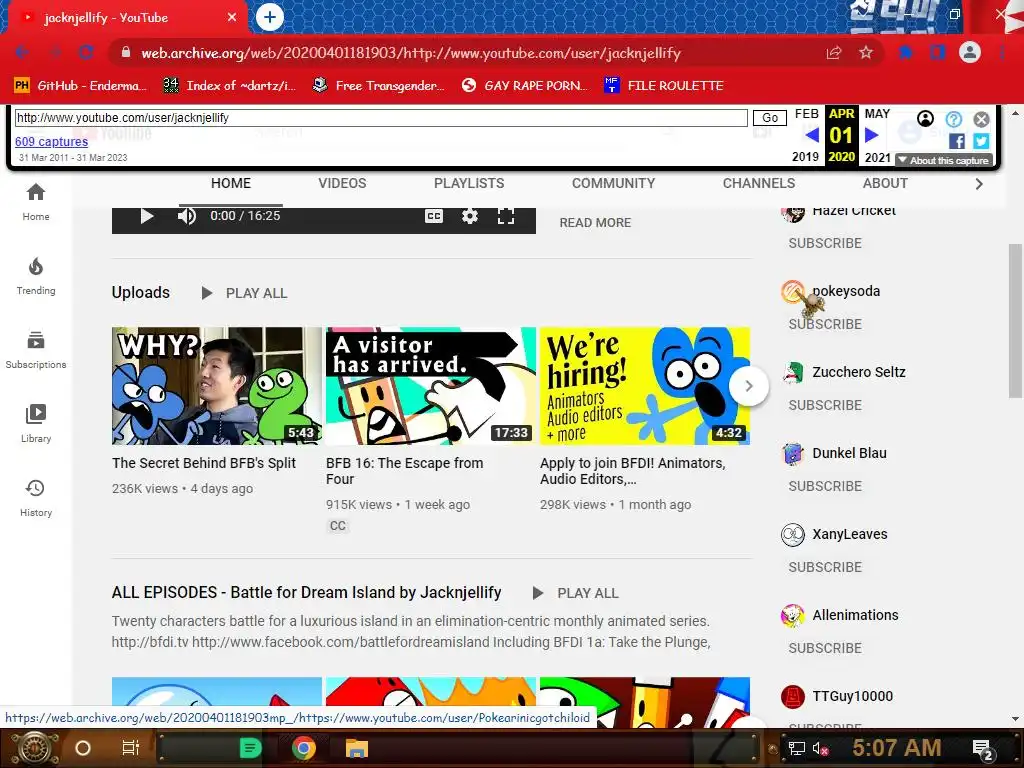Viewport: 1024px width, 768px height.
Task: Switch to the PLAYLISTS channel tab
Action: [469, 184]
